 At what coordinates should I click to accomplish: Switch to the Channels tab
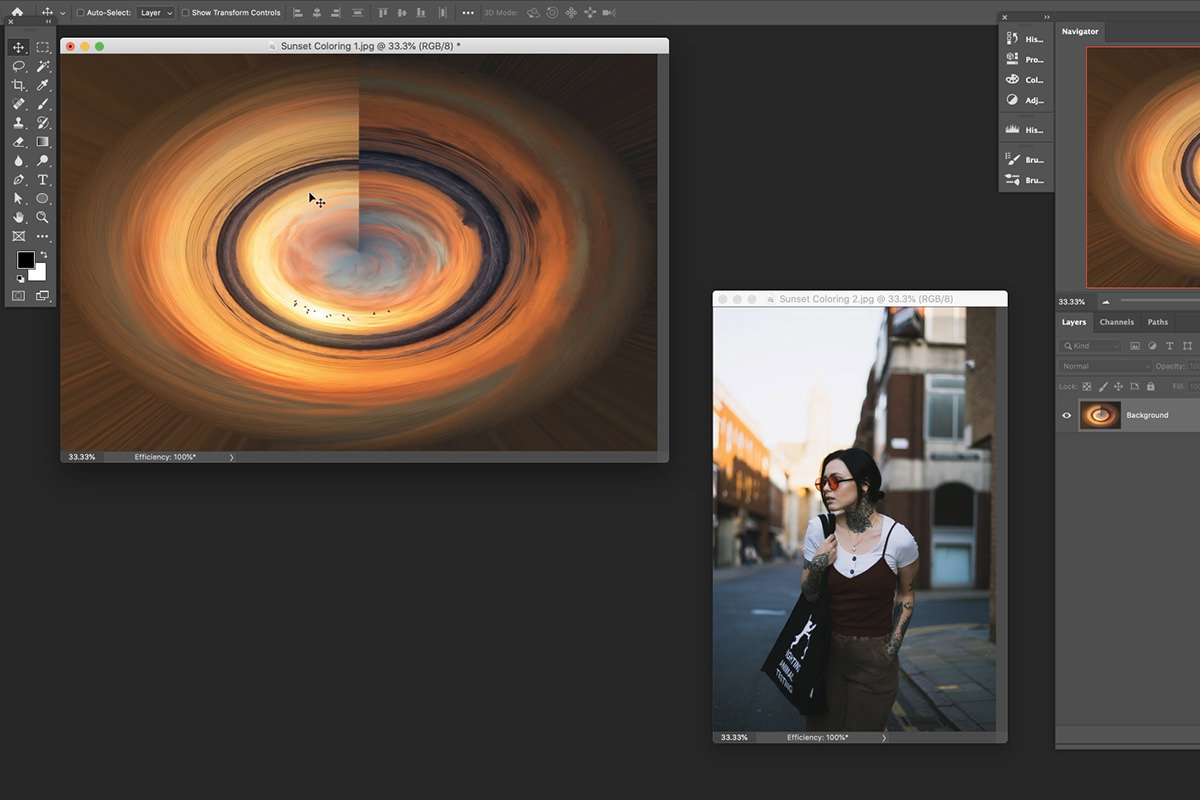point(1116,322)
